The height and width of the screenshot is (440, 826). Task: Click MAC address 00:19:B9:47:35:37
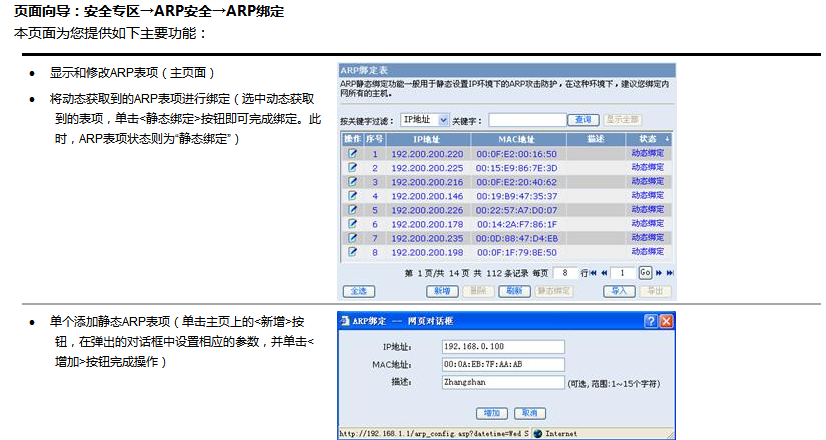click(x=517, y=196)
